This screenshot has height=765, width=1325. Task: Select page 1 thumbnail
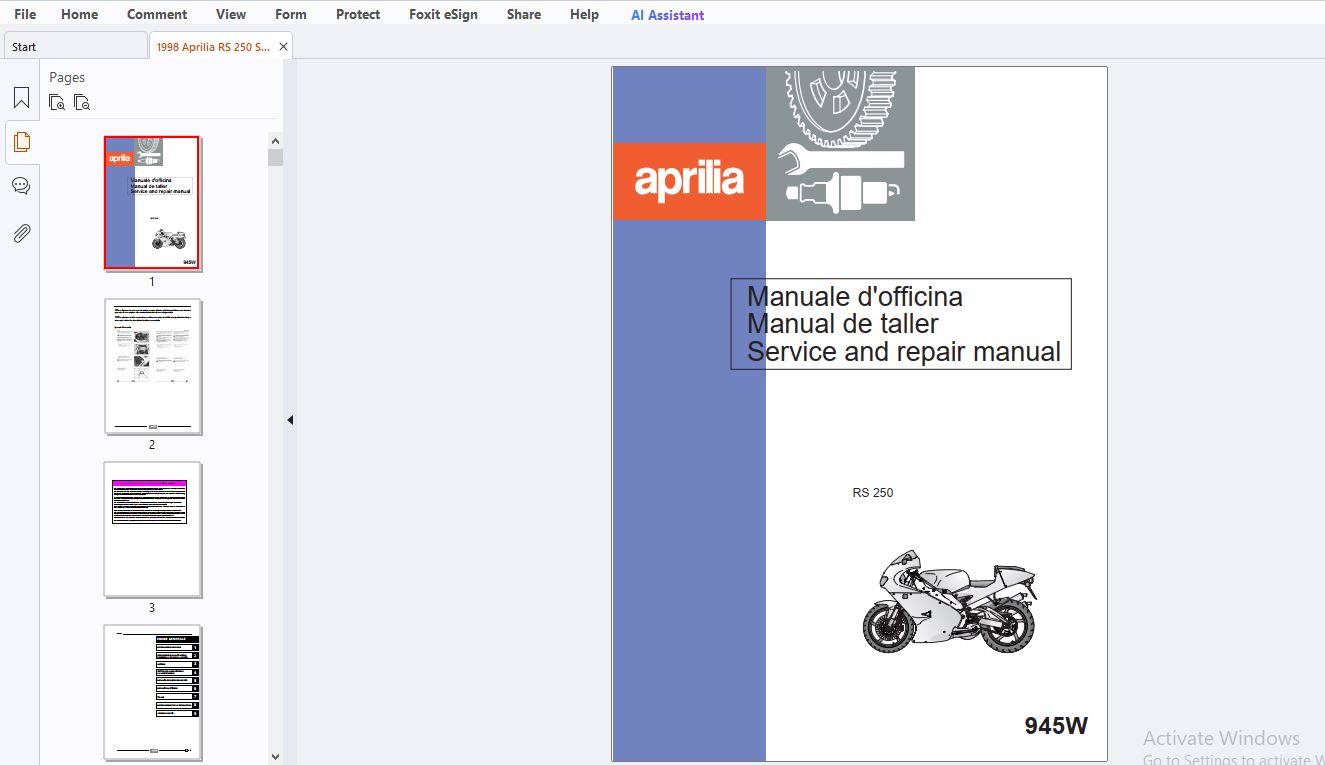tap(152, 203)
